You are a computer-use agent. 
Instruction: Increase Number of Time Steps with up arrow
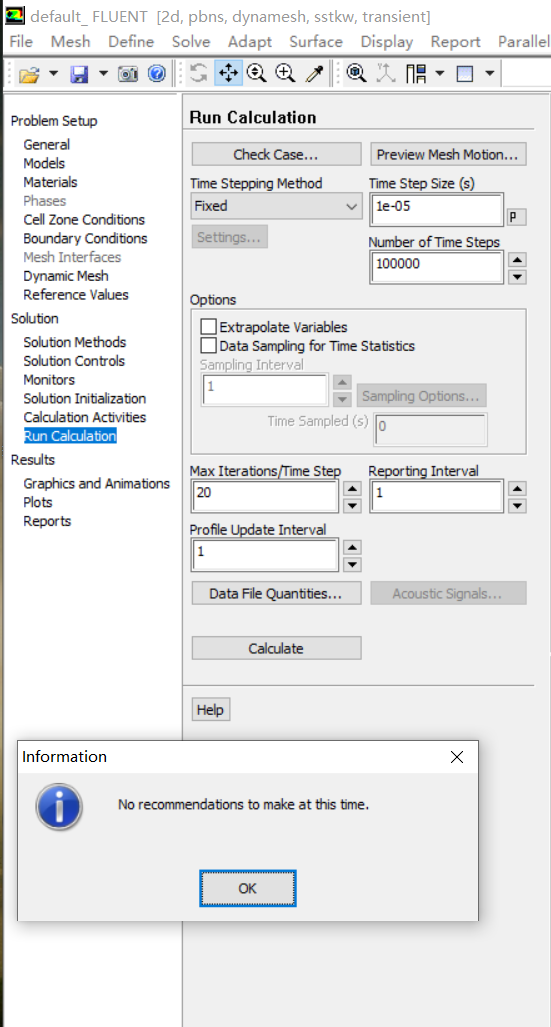click(518, 260)
